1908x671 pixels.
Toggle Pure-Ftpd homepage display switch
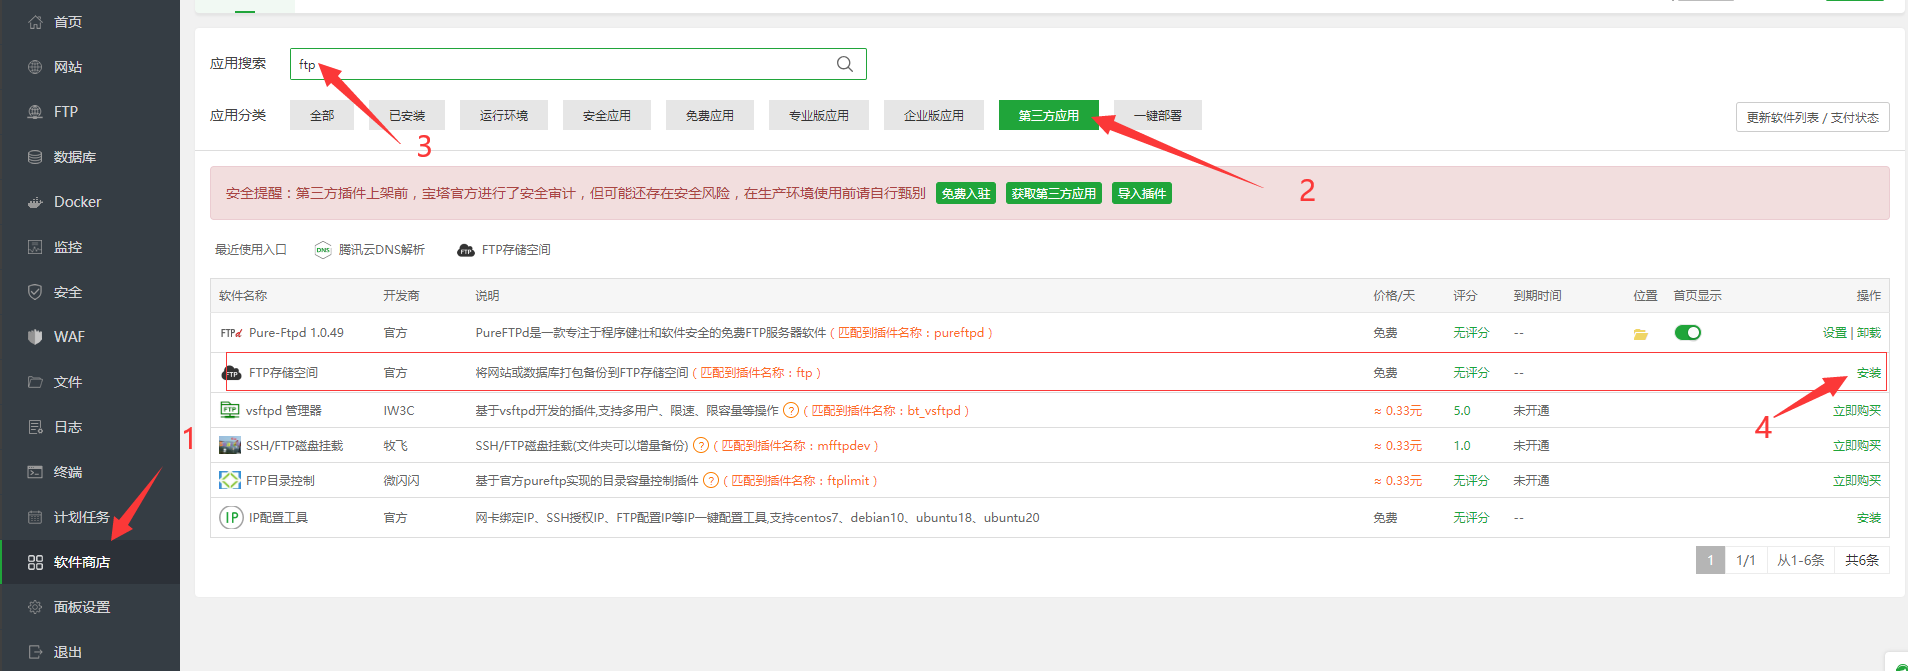(1688, 333)
